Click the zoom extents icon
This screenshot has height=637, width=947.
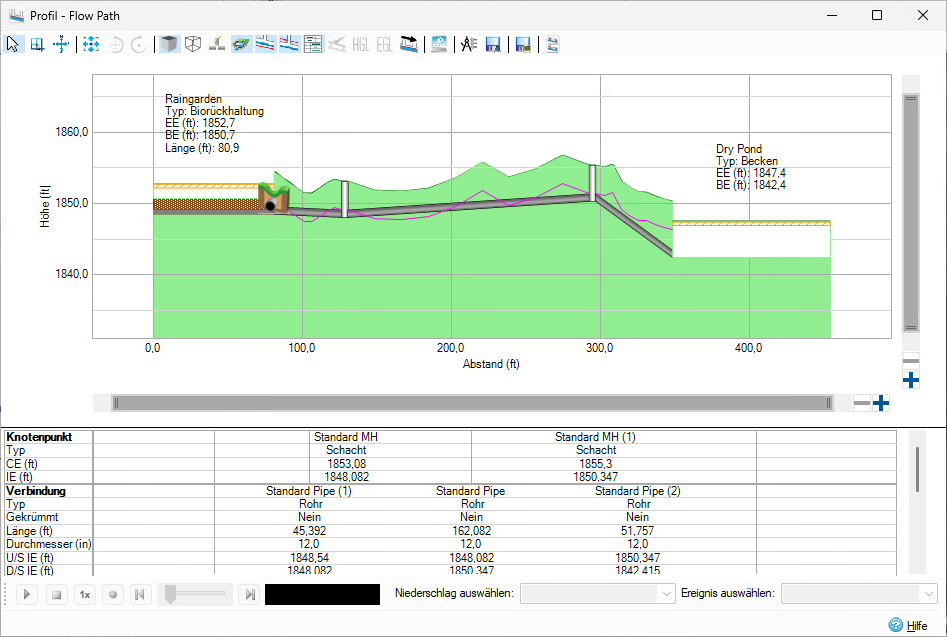tap(91, 44)
